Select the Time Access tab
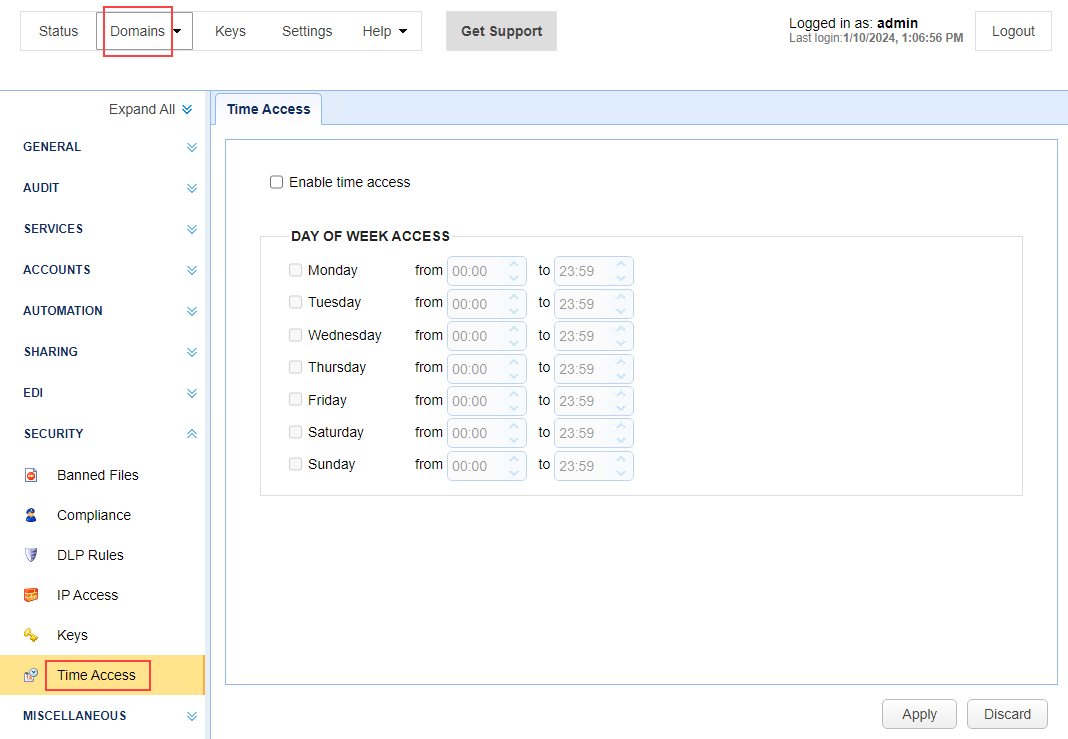Viewport: 1068px width, 739px height. click(x=268, y=109)
